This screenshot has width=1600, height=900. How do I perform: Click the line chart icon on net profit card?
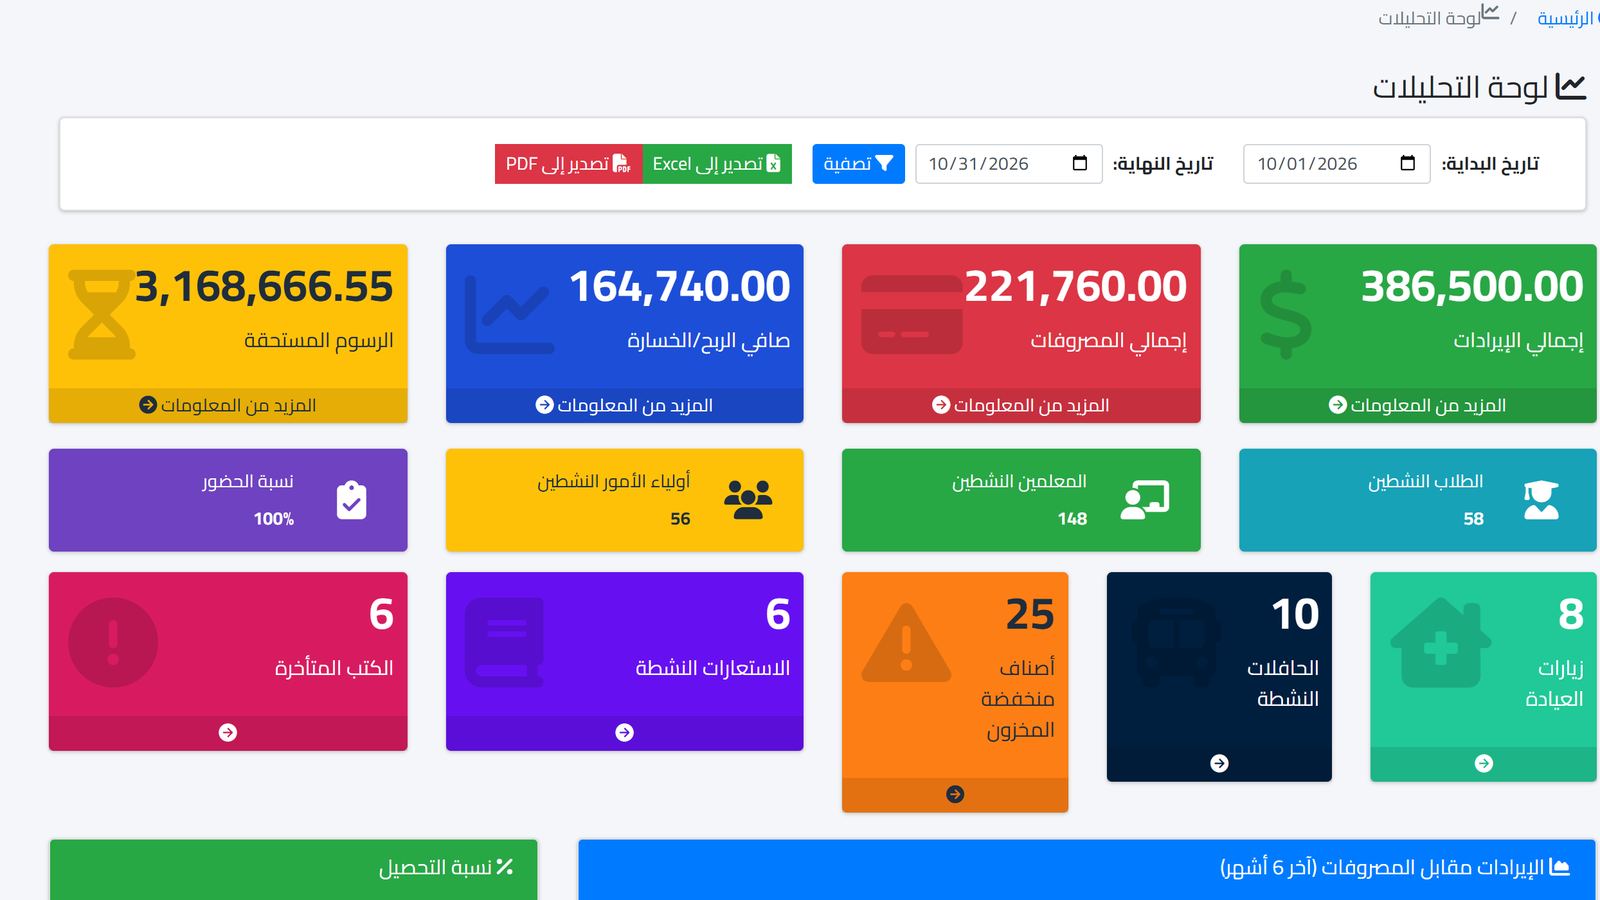510,315
